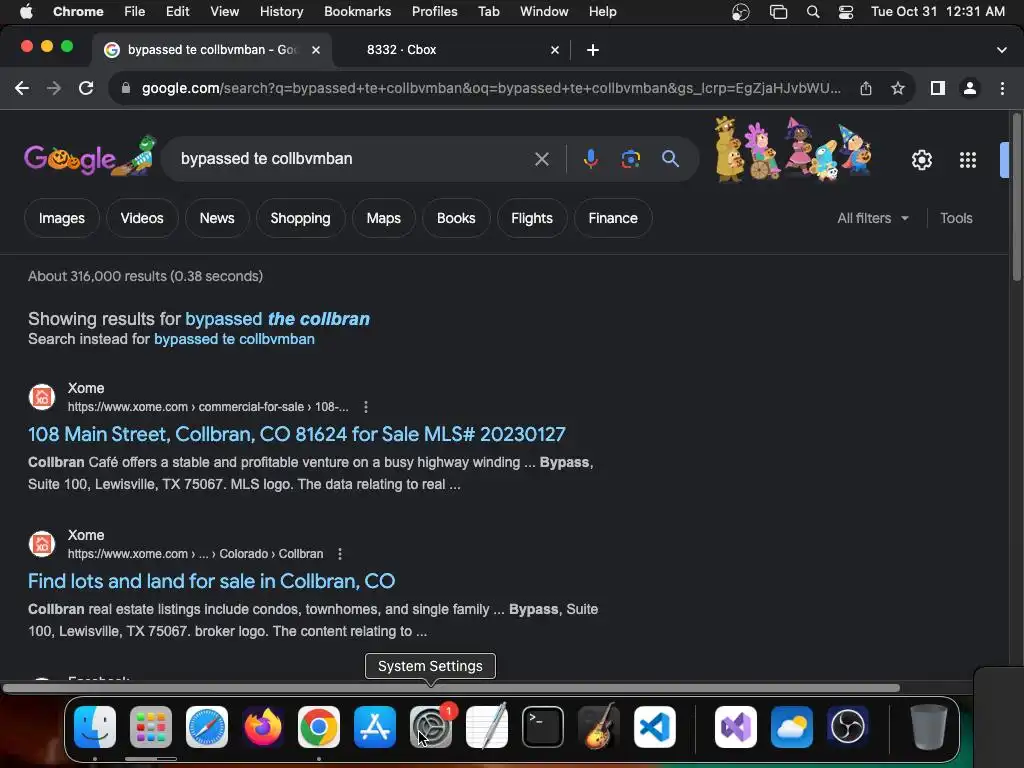Open Chrome profile avatar menu

click(x=970, y=88)
